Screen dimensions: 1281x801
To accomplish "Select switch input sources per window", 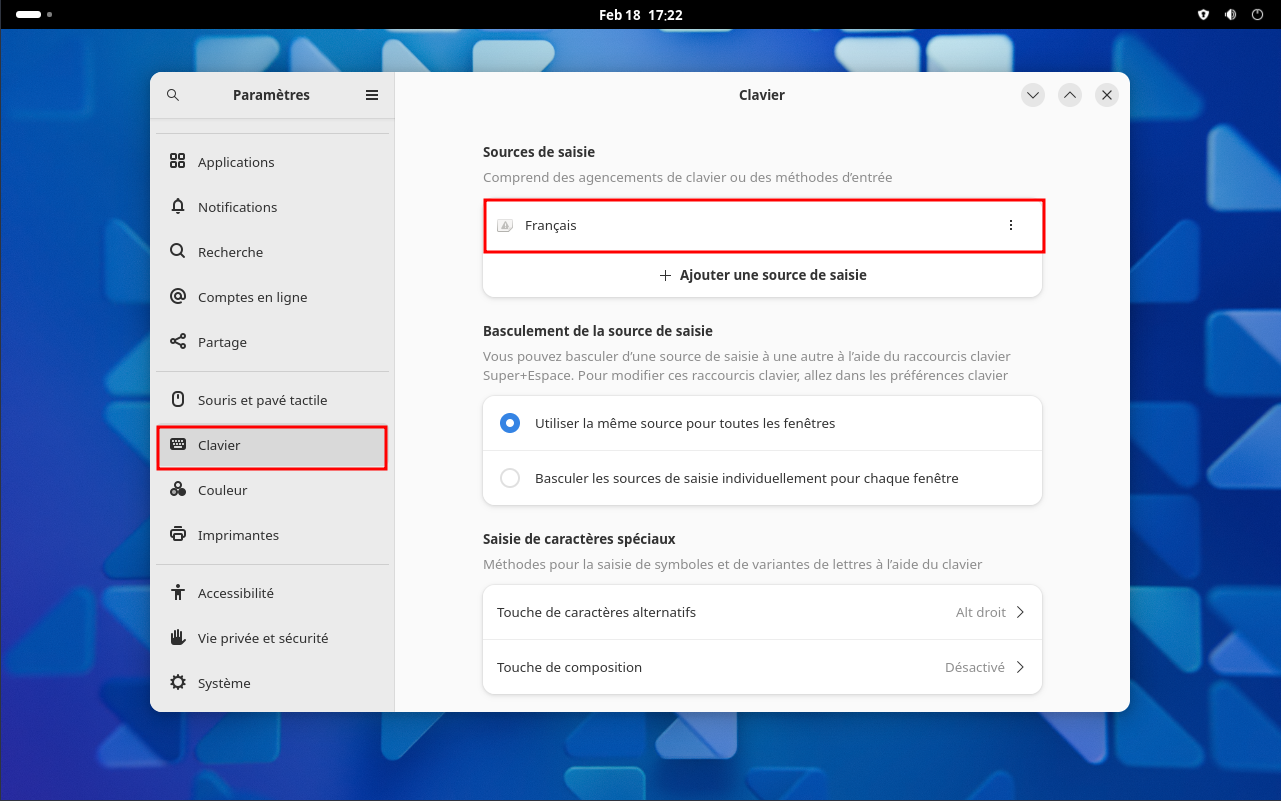I will coord(510,478).
